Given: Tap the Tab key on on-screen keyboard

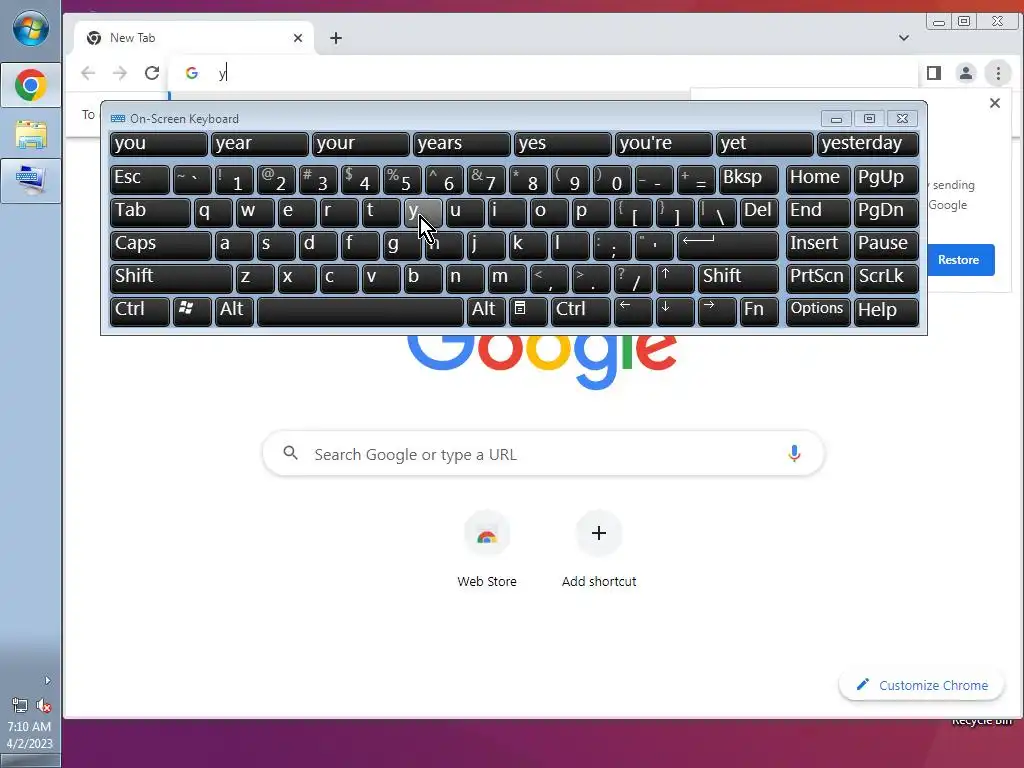Looking at the screenshot, I should [x=150, y=212].
